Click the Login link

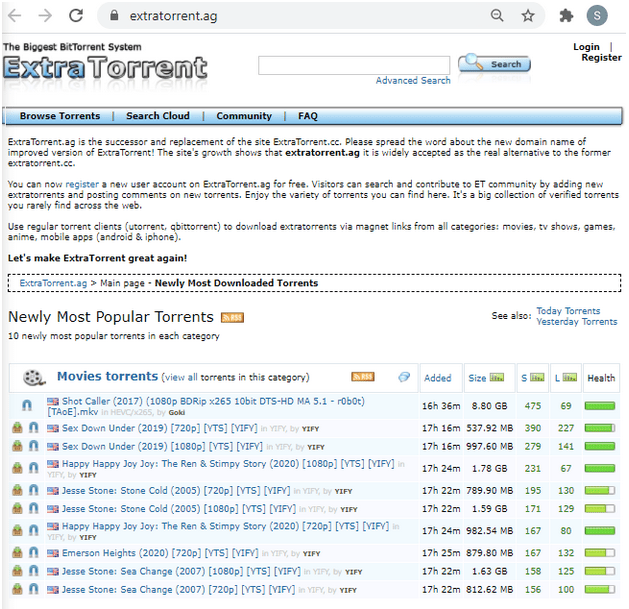tap(586, 47)
